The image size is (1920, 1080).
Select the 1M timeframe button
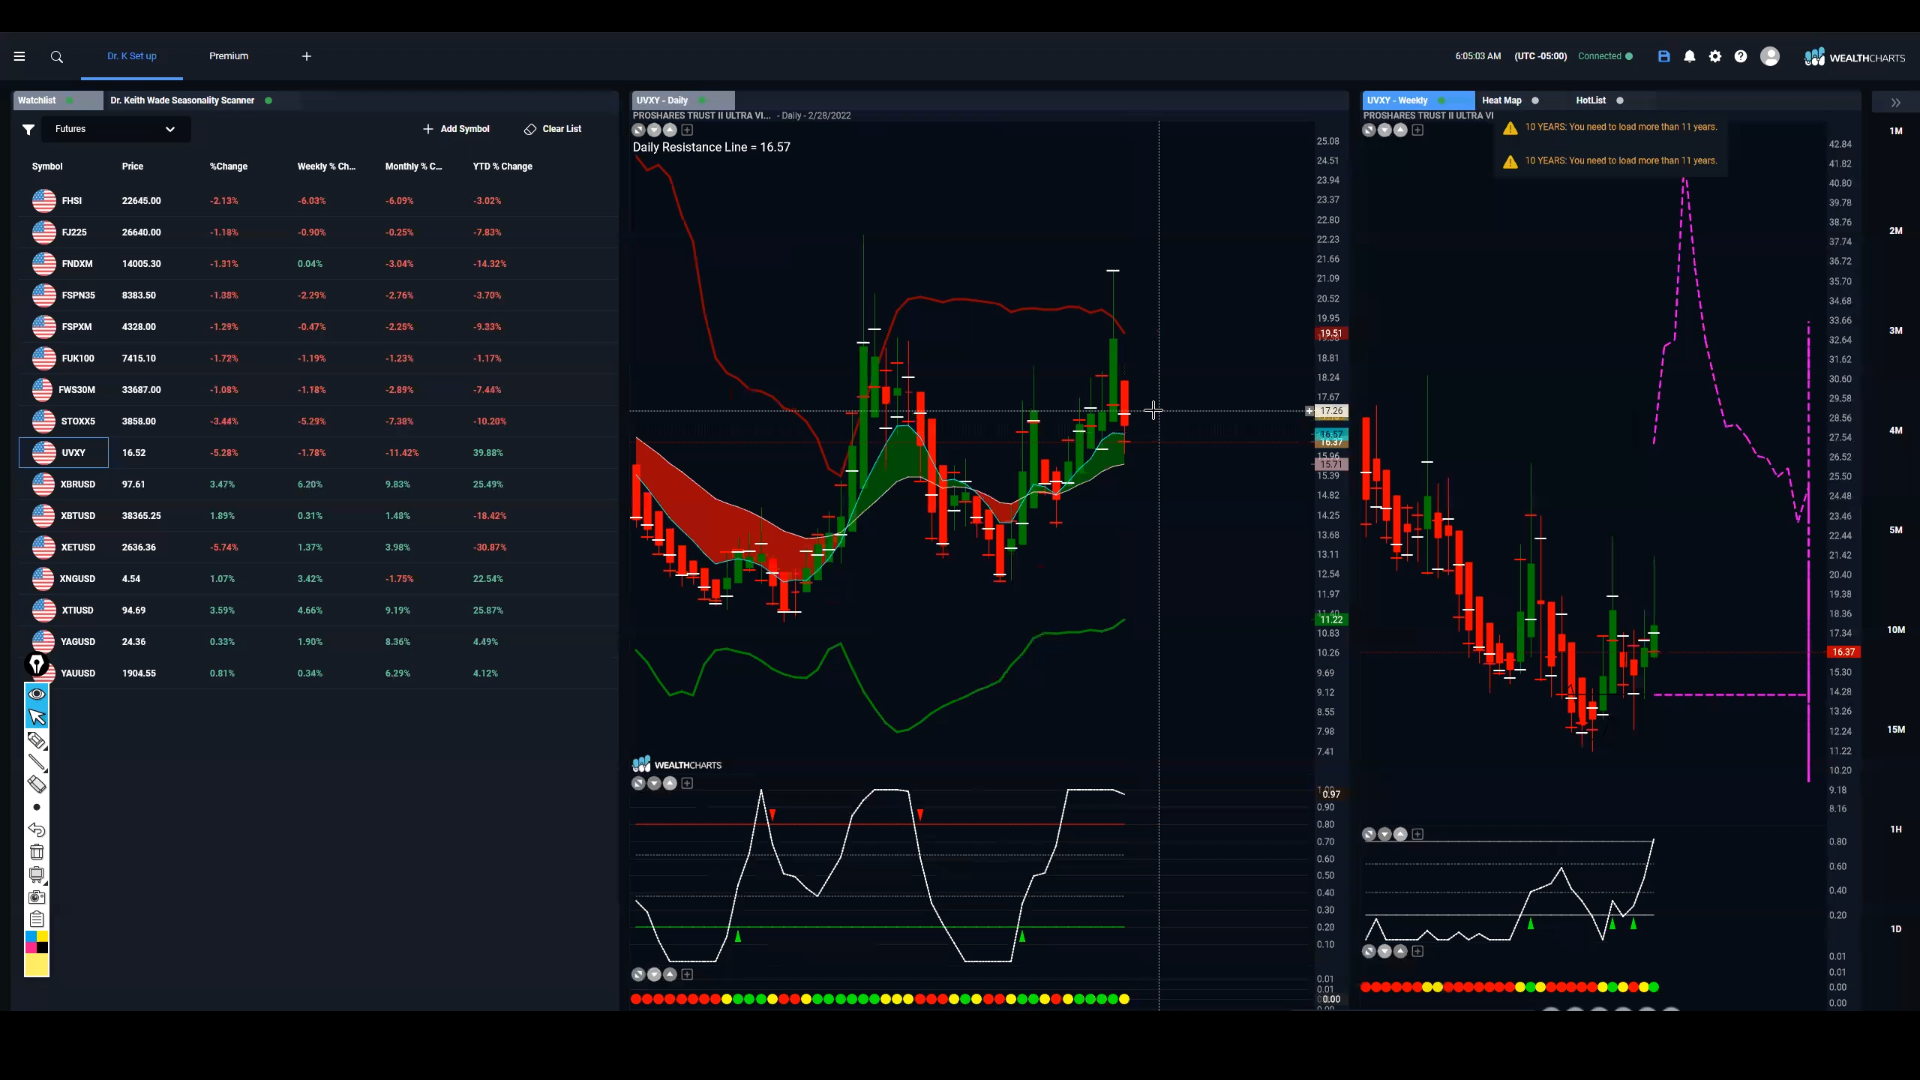click(1896, 131)
